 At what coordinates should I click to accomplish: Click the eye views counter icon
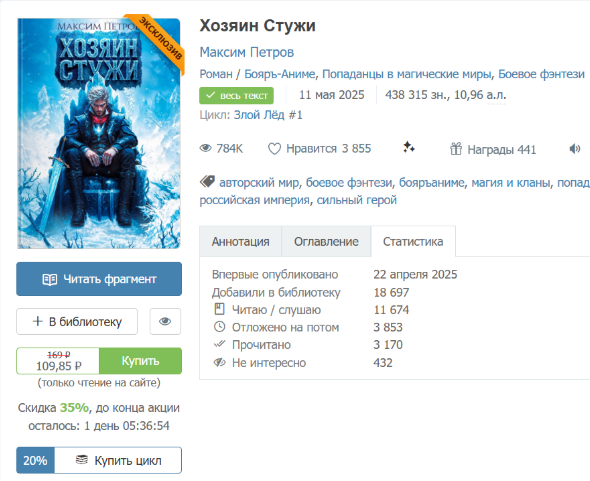205,148
